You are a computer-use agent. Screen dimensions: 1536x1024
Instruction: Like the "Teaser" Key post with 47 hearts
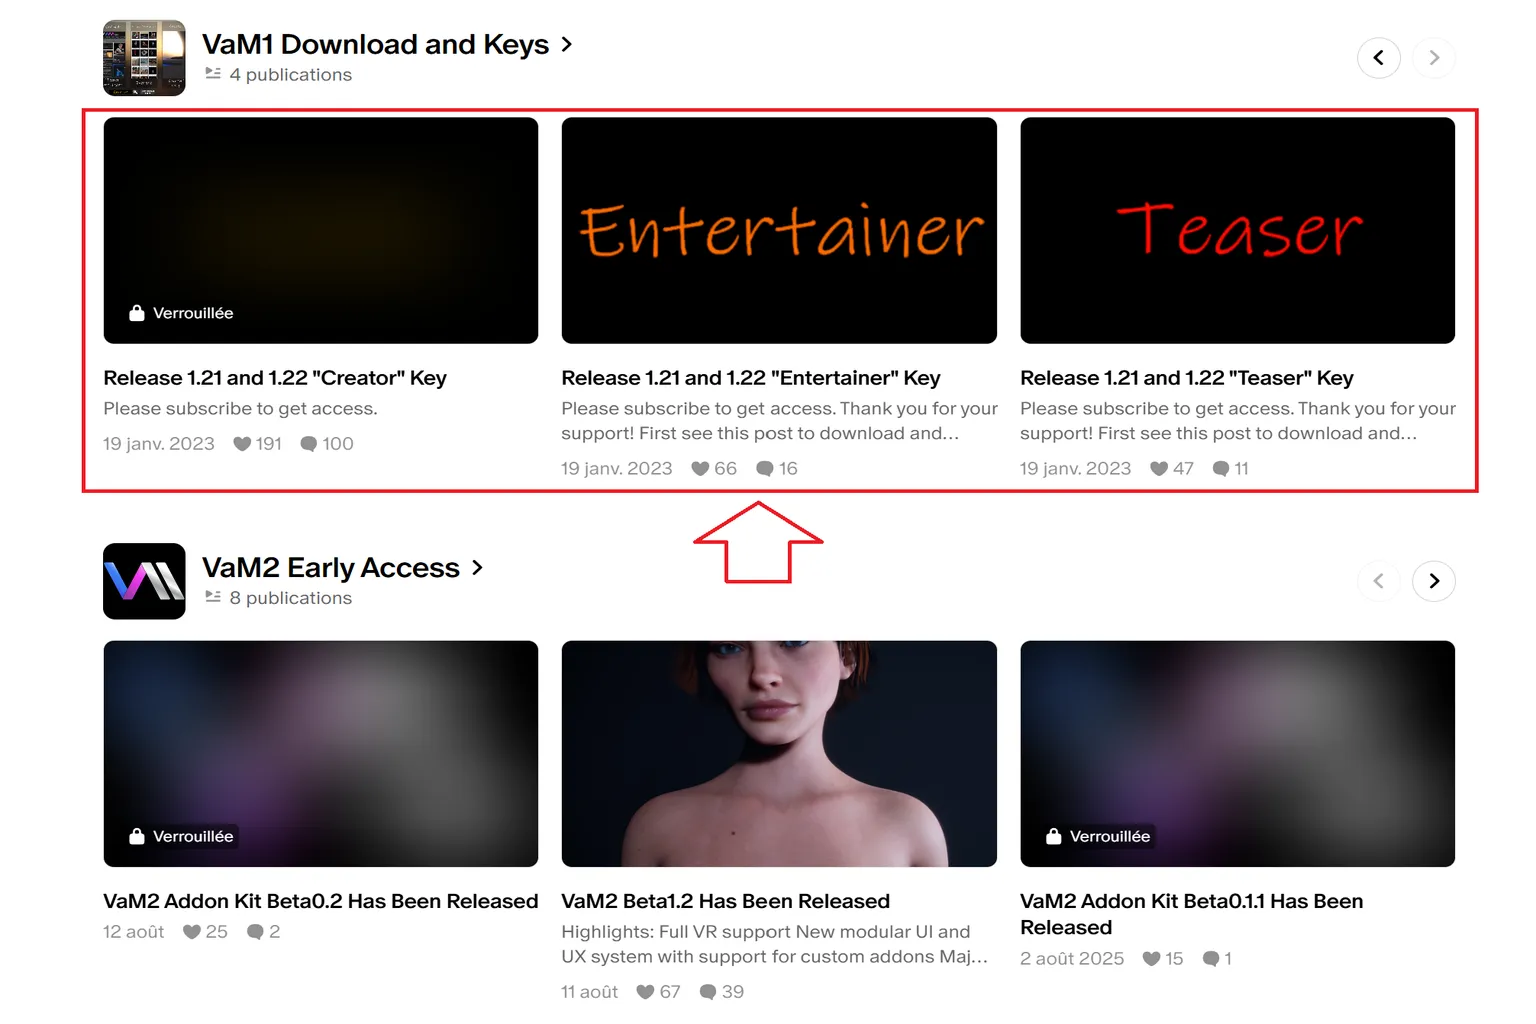pyautogui.click(x=1159, y=469)
